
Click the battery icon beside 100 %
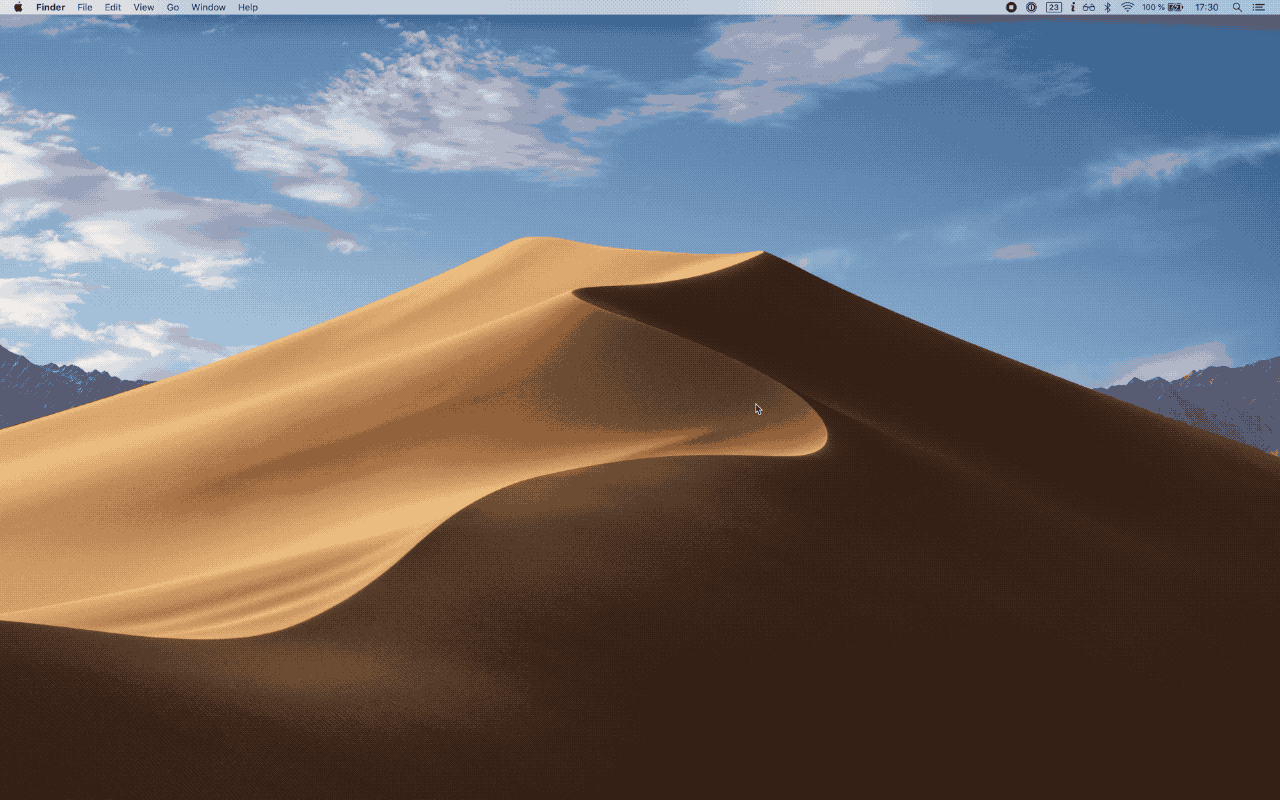1176,7
